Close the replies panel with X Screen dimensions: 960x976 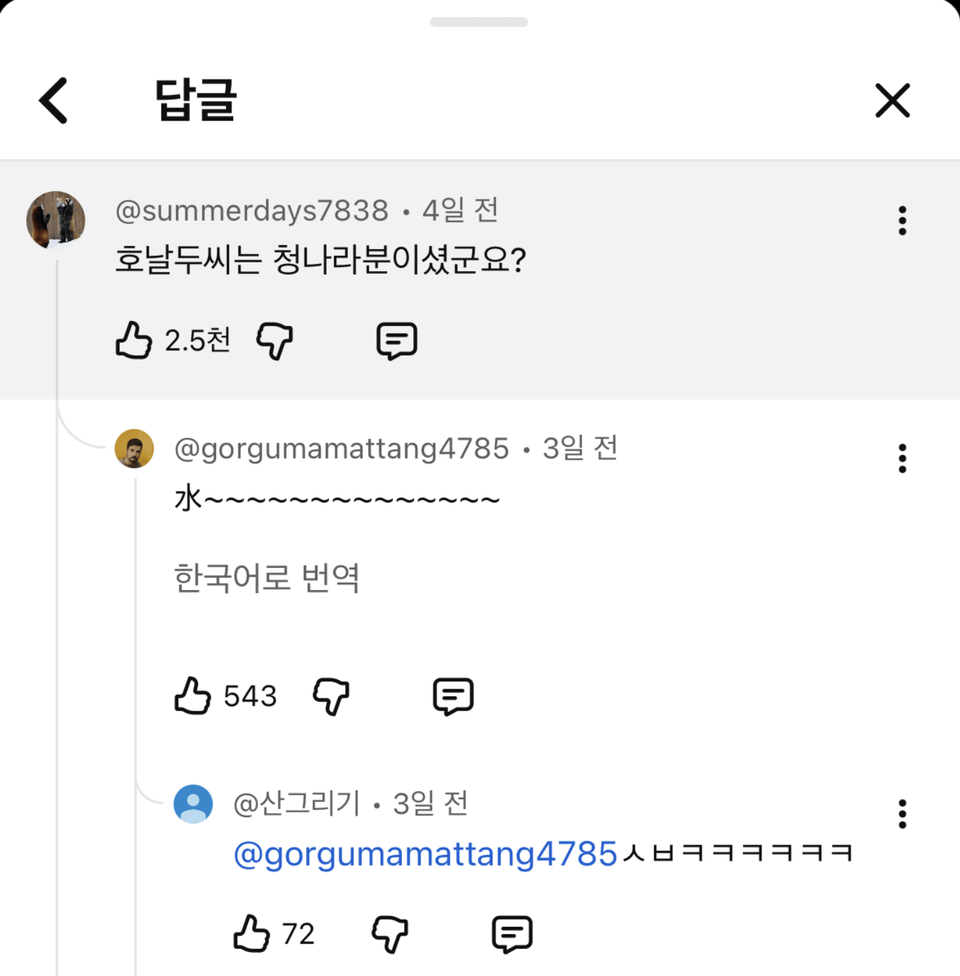[892, 101]
